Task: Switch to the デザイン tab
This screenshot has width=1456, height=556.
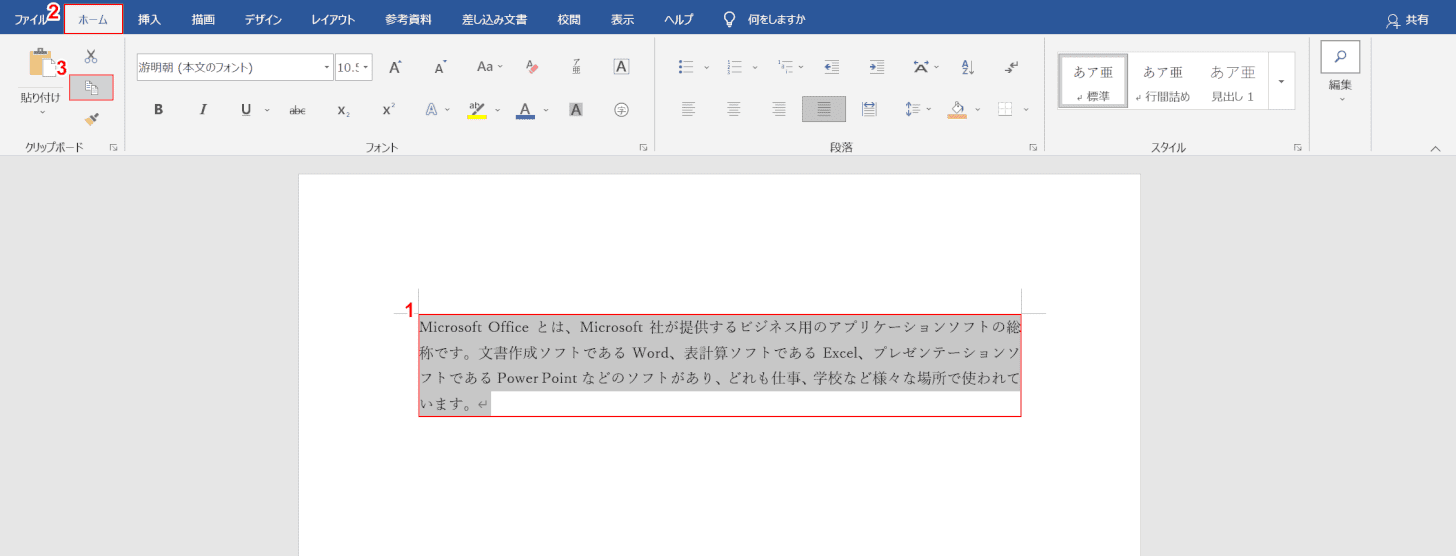Action: point(263,19)
